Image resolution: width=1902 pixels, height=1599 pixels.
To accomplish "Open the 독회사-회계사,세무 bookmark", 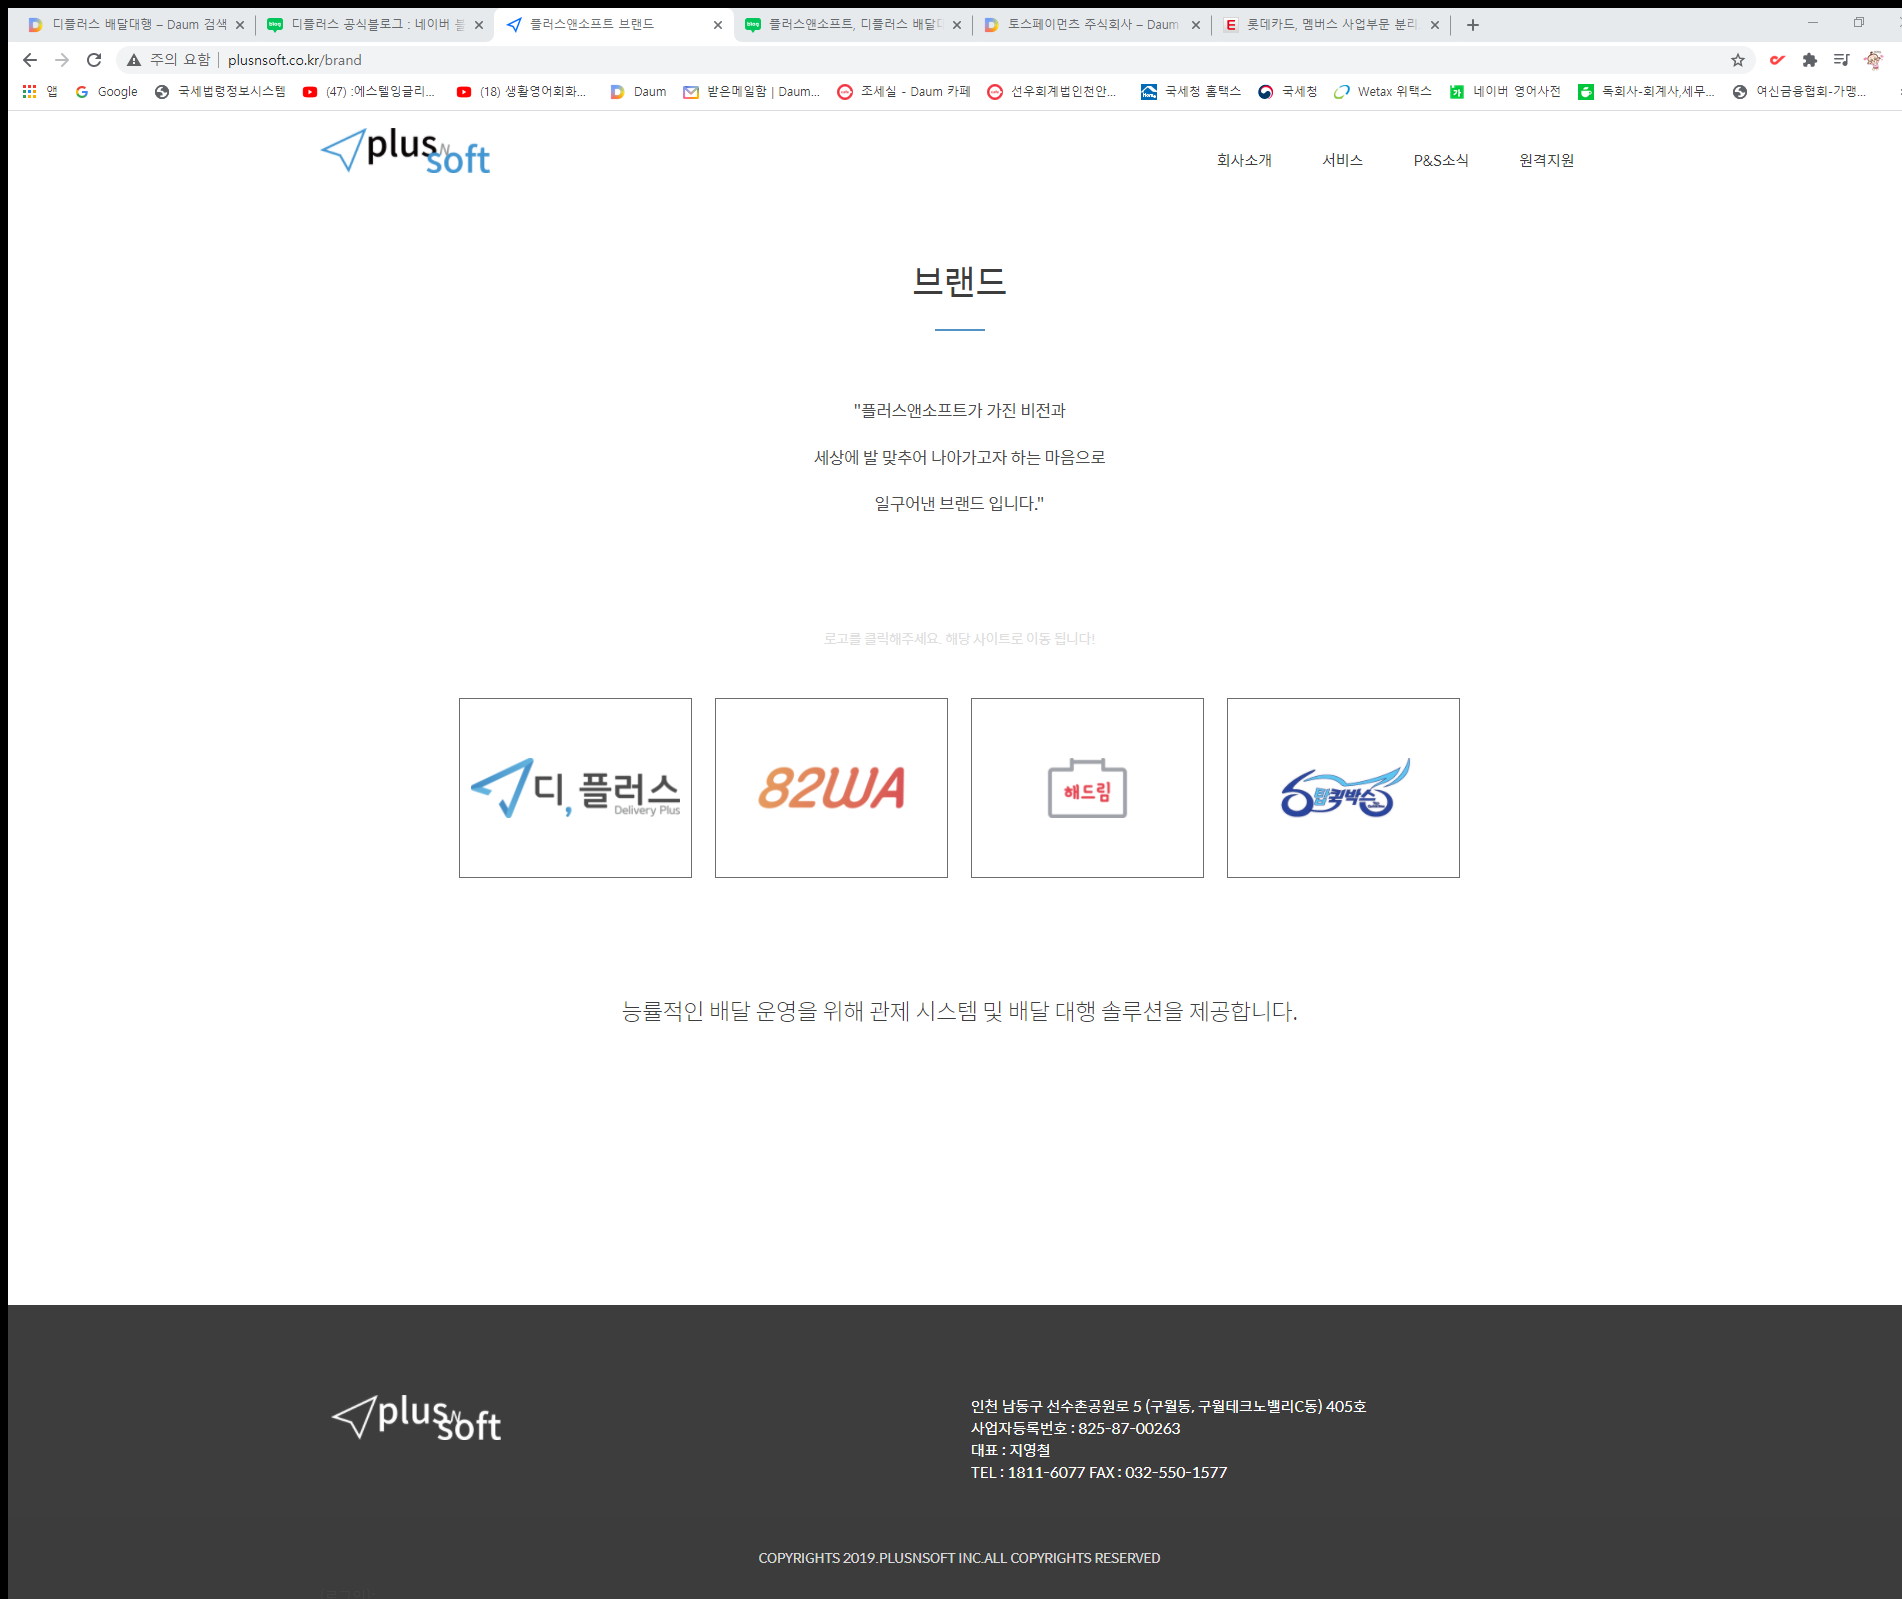I will point(1647,91).
